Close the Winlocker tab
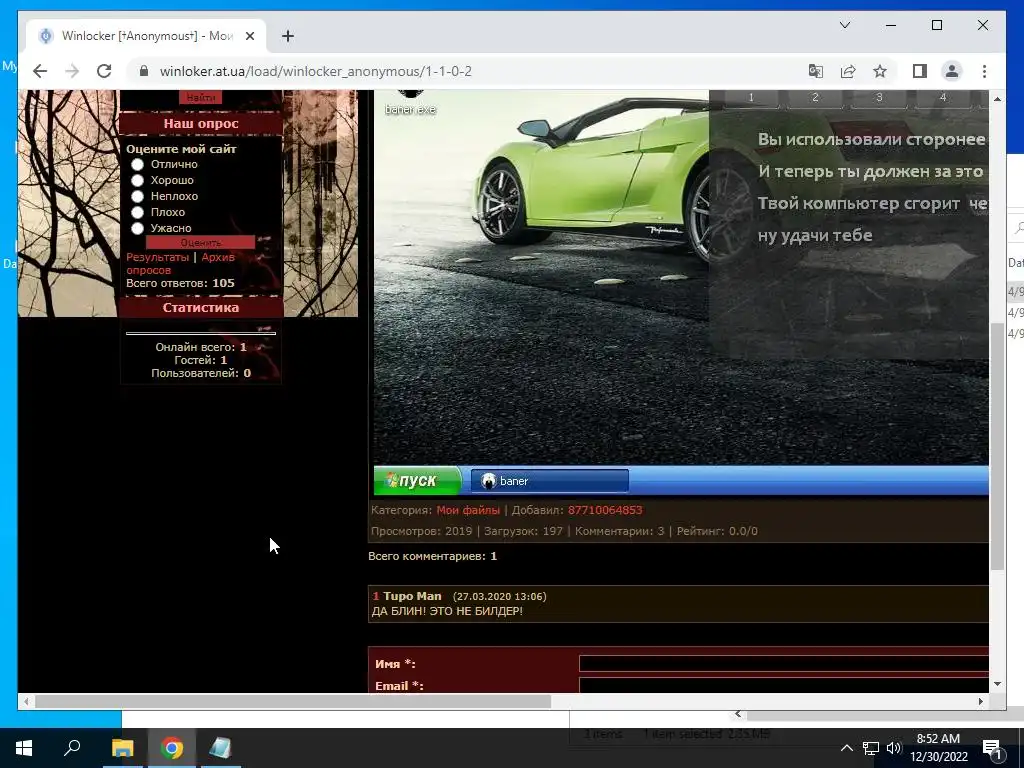The width and height of the screenshot is (1024, 768). click(249, 36)
